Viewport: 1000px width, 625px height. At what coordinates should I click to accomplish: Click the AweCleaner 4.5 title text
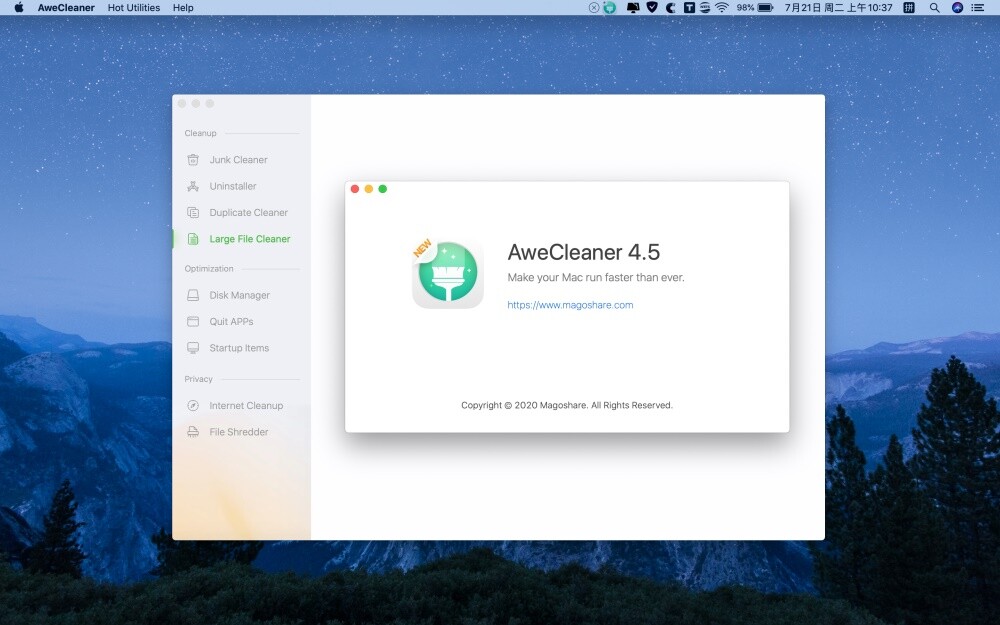(584, 252)
